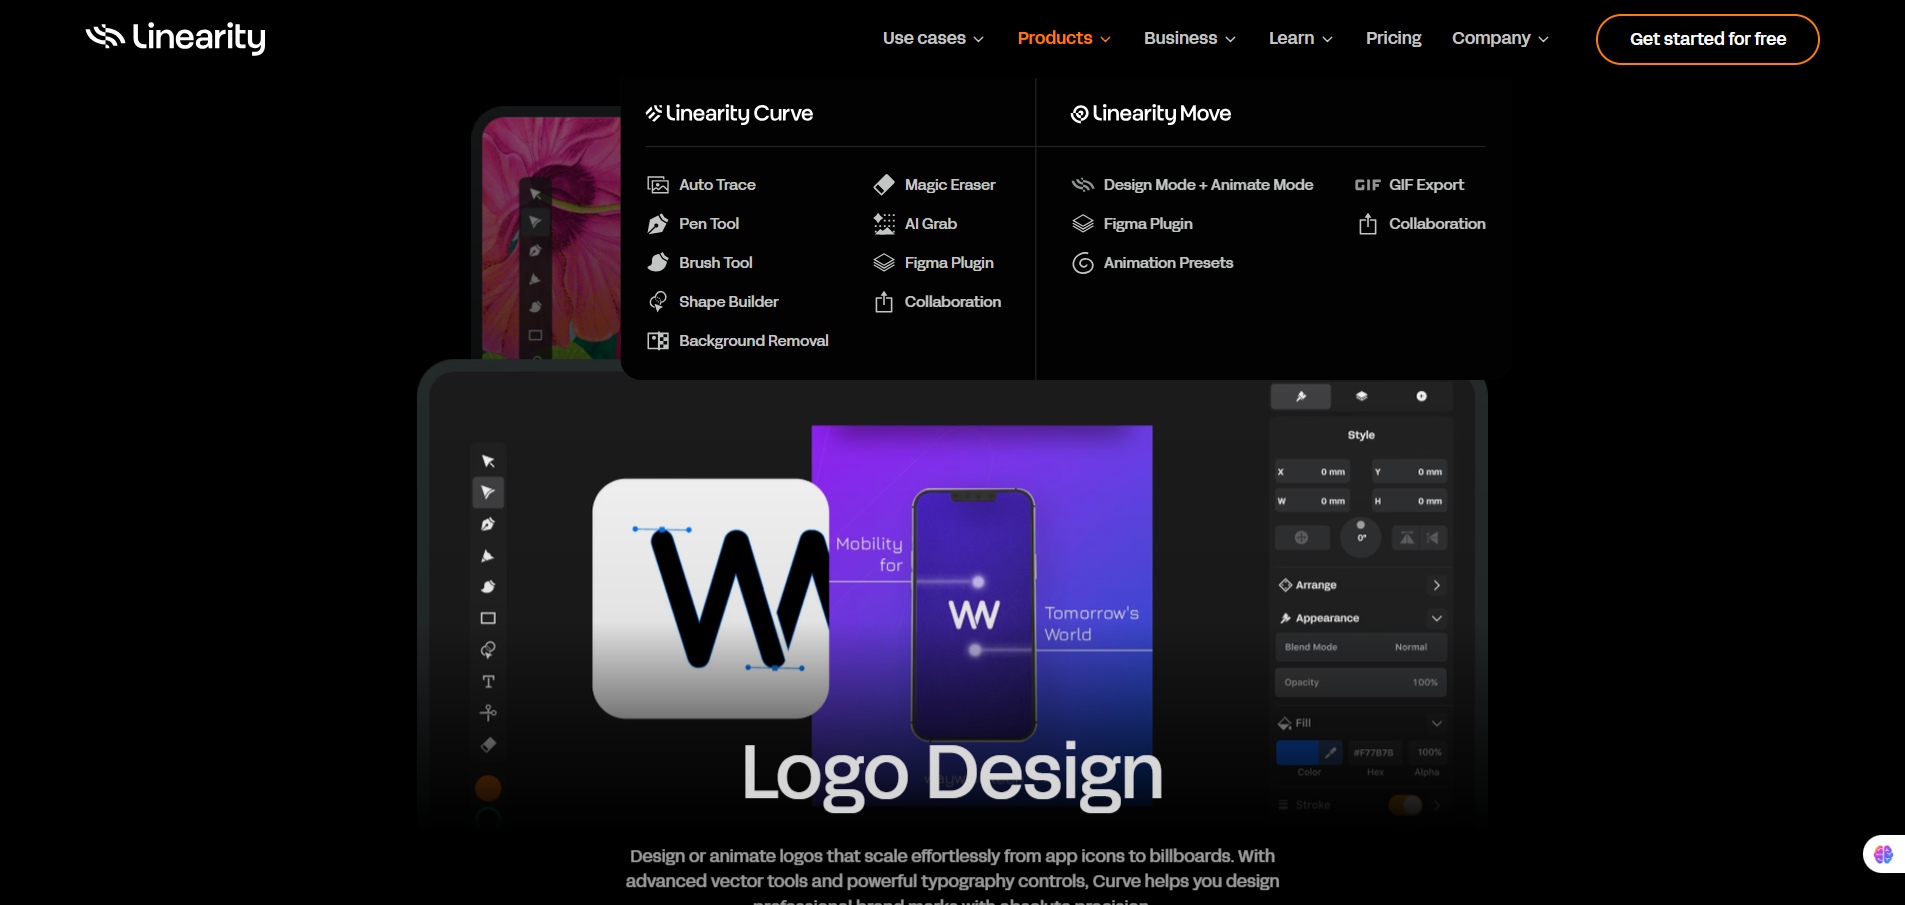Open Shape Builder via its icon
1905x905 pixels.
pyautogui.click(x=657, y=302)
